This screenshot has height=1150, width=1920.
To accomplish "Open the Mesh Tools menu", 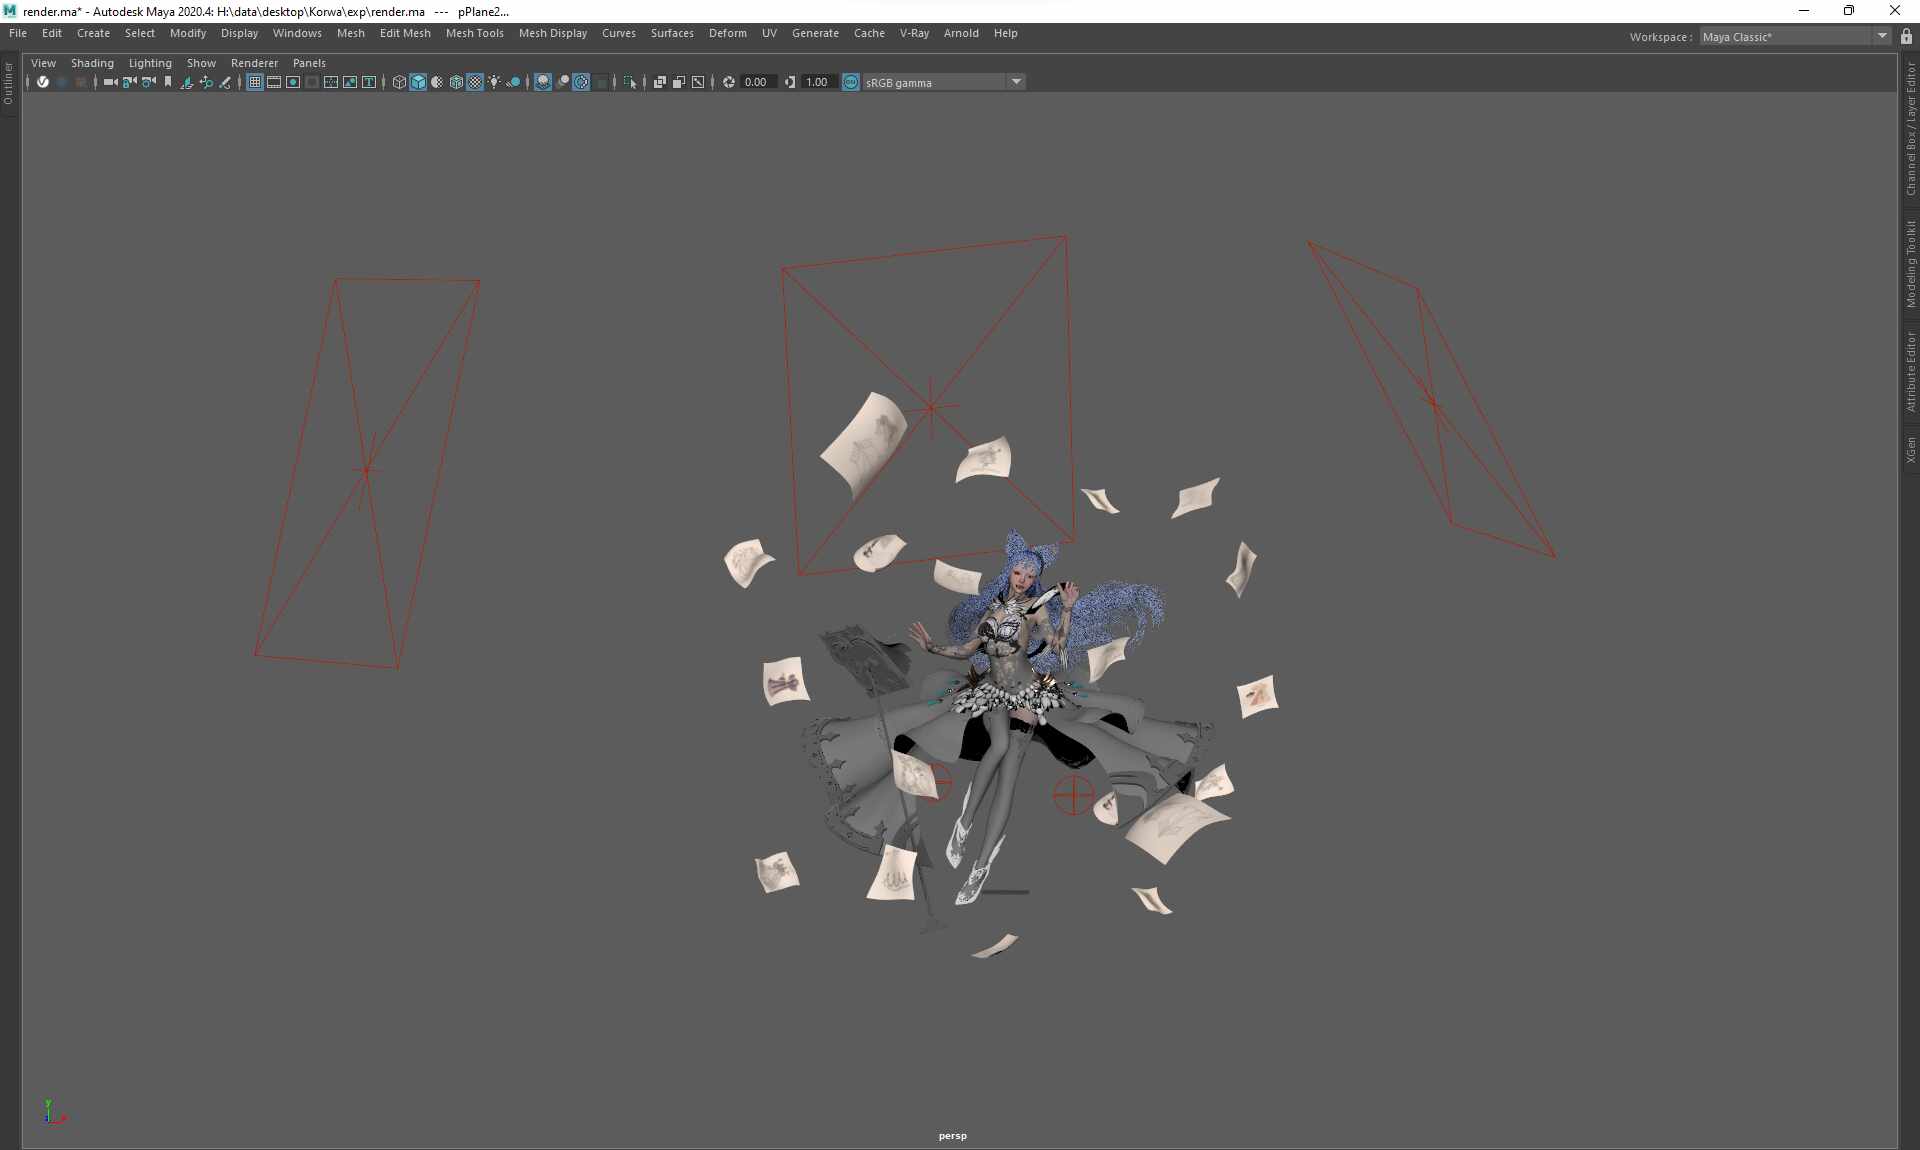I will pos(474,33).
